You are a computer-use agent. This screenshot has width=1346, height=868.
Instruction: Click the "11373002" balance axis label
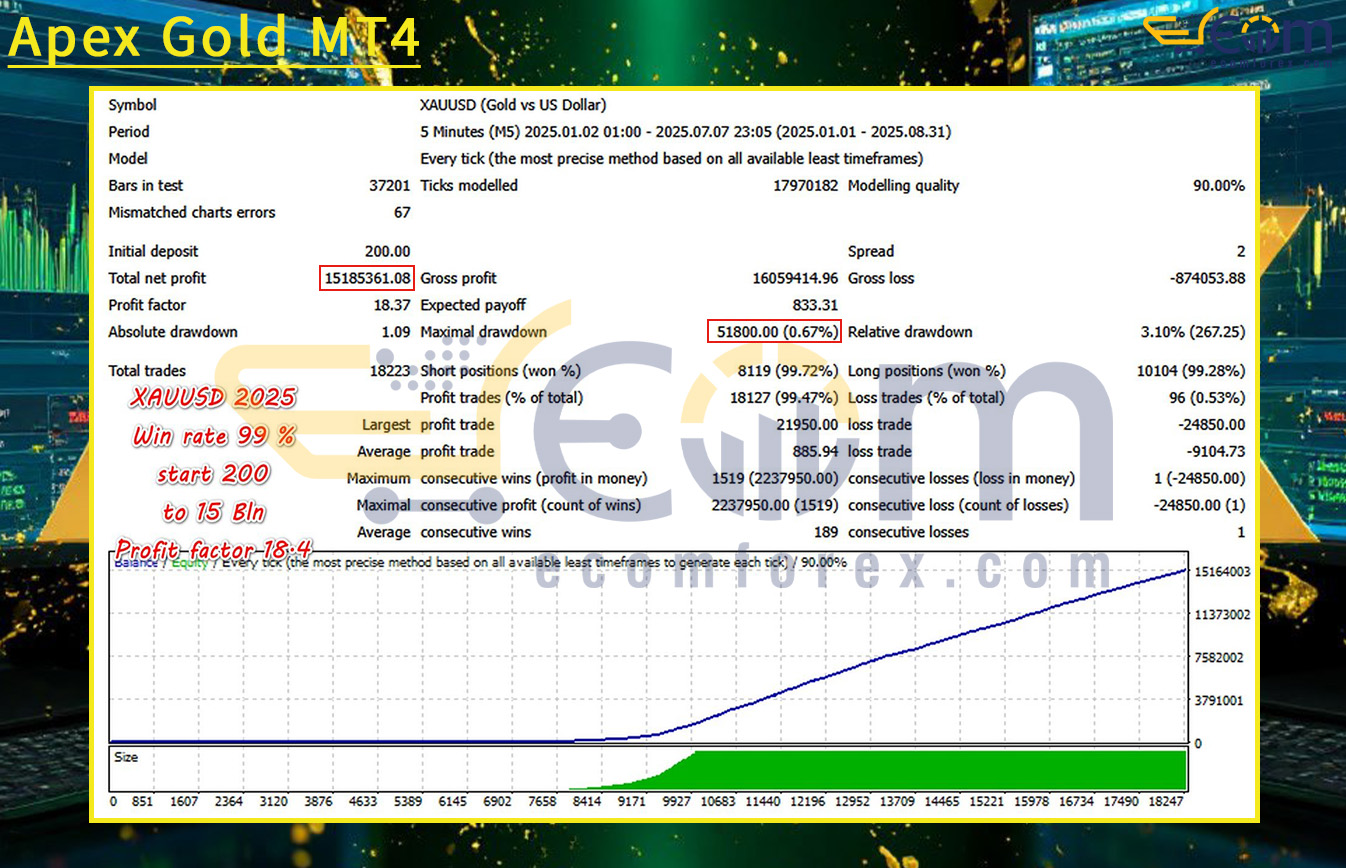[1222, 615]
